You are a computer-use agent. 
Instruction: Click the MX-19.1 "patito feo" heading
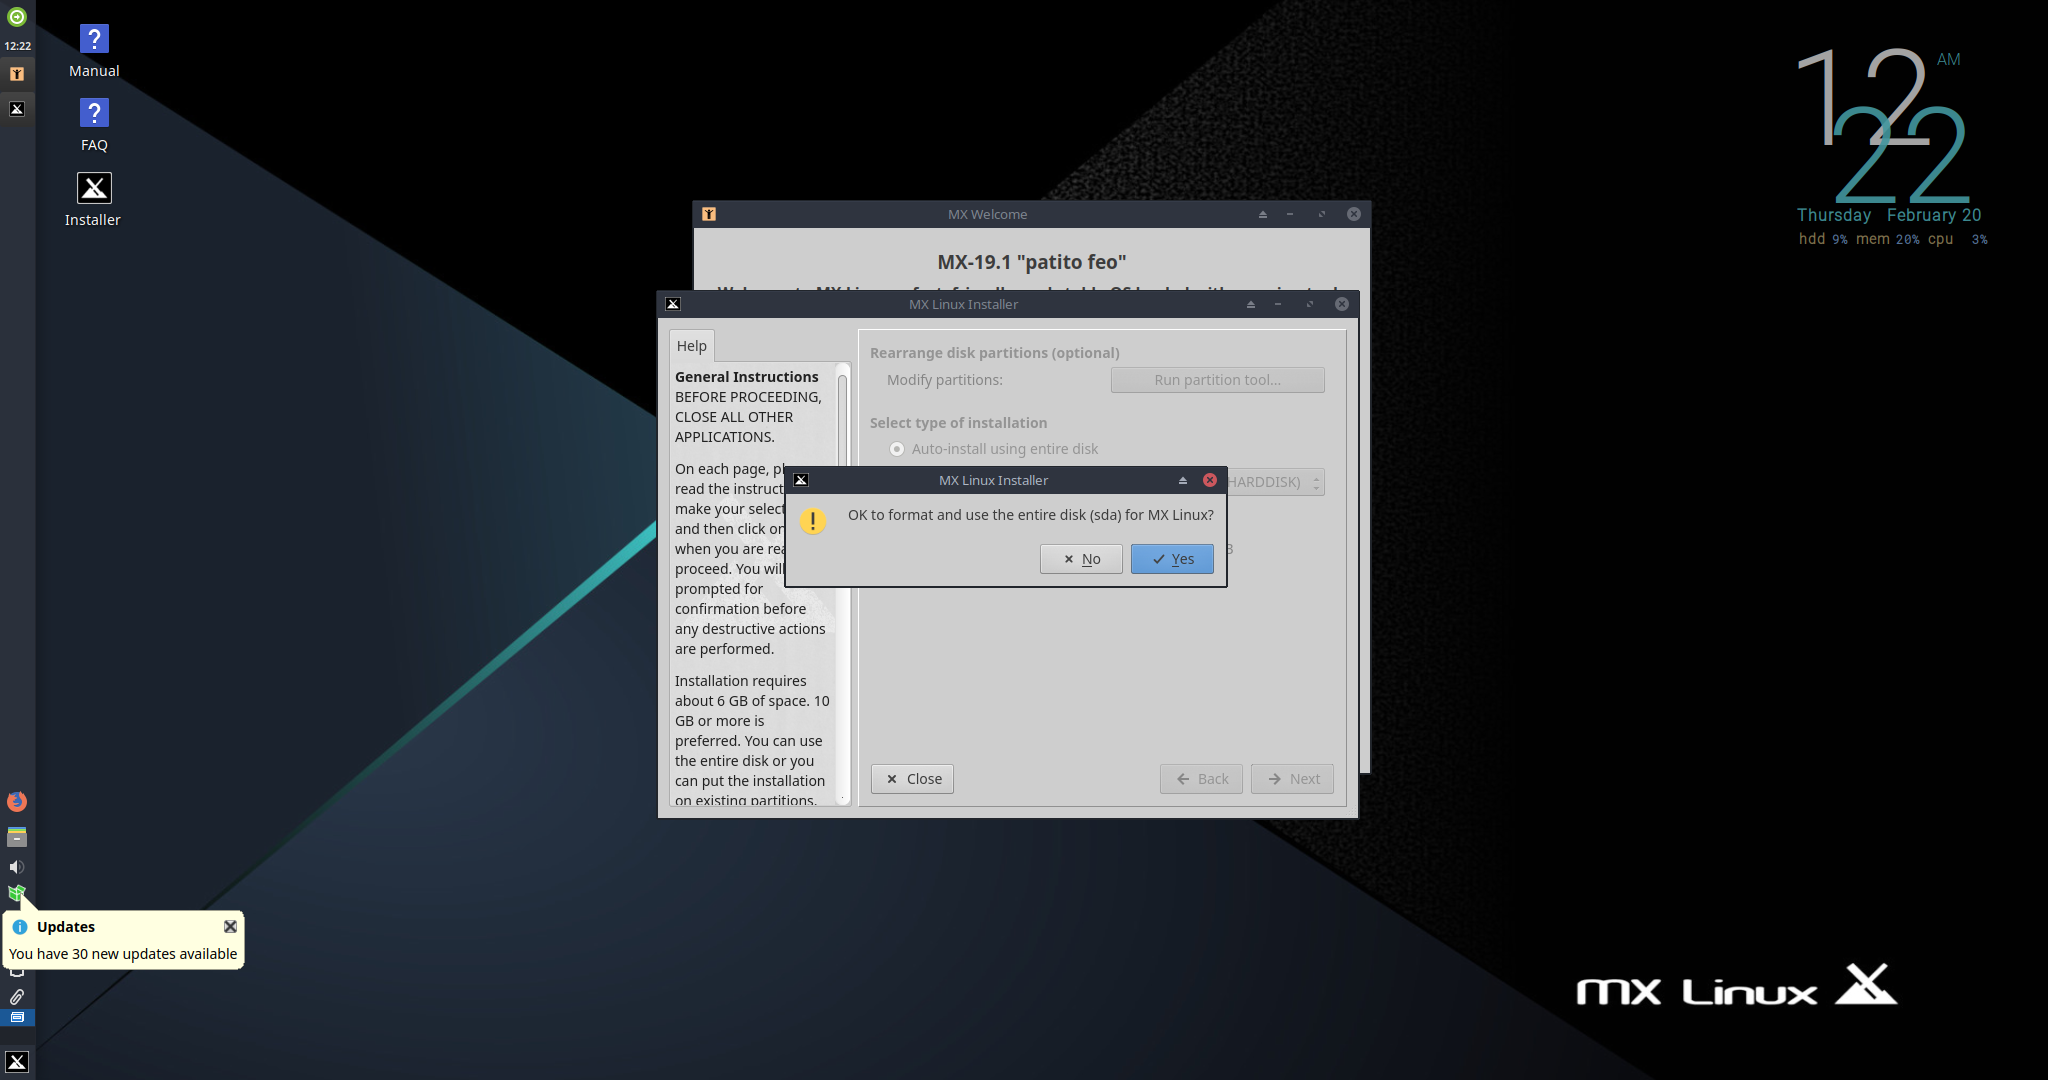(x=1032, y=262)
